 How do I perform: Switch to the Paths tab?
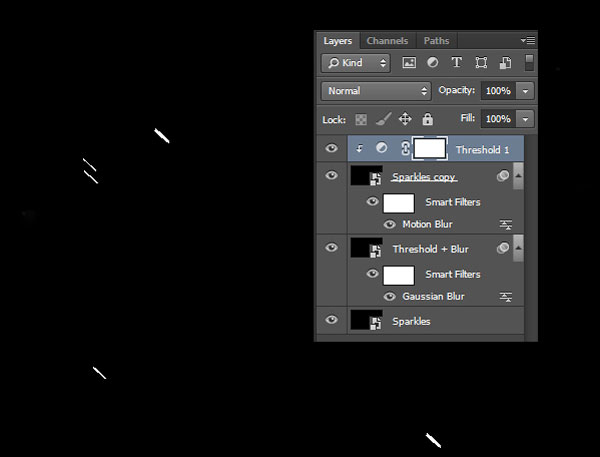[x=436, y=41]
